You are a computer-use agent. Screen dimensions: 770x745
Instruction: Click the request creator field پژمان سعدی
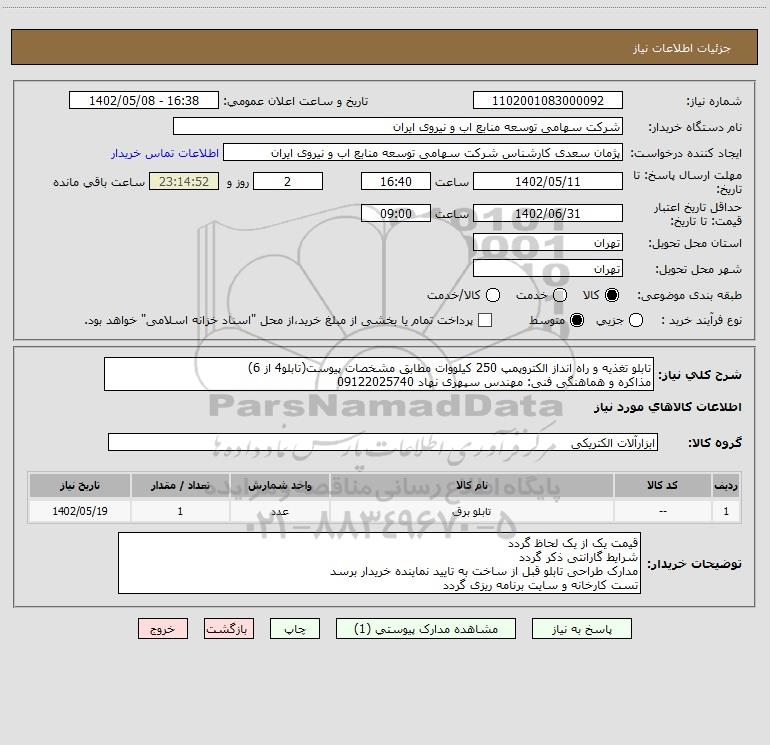point(423,153)
